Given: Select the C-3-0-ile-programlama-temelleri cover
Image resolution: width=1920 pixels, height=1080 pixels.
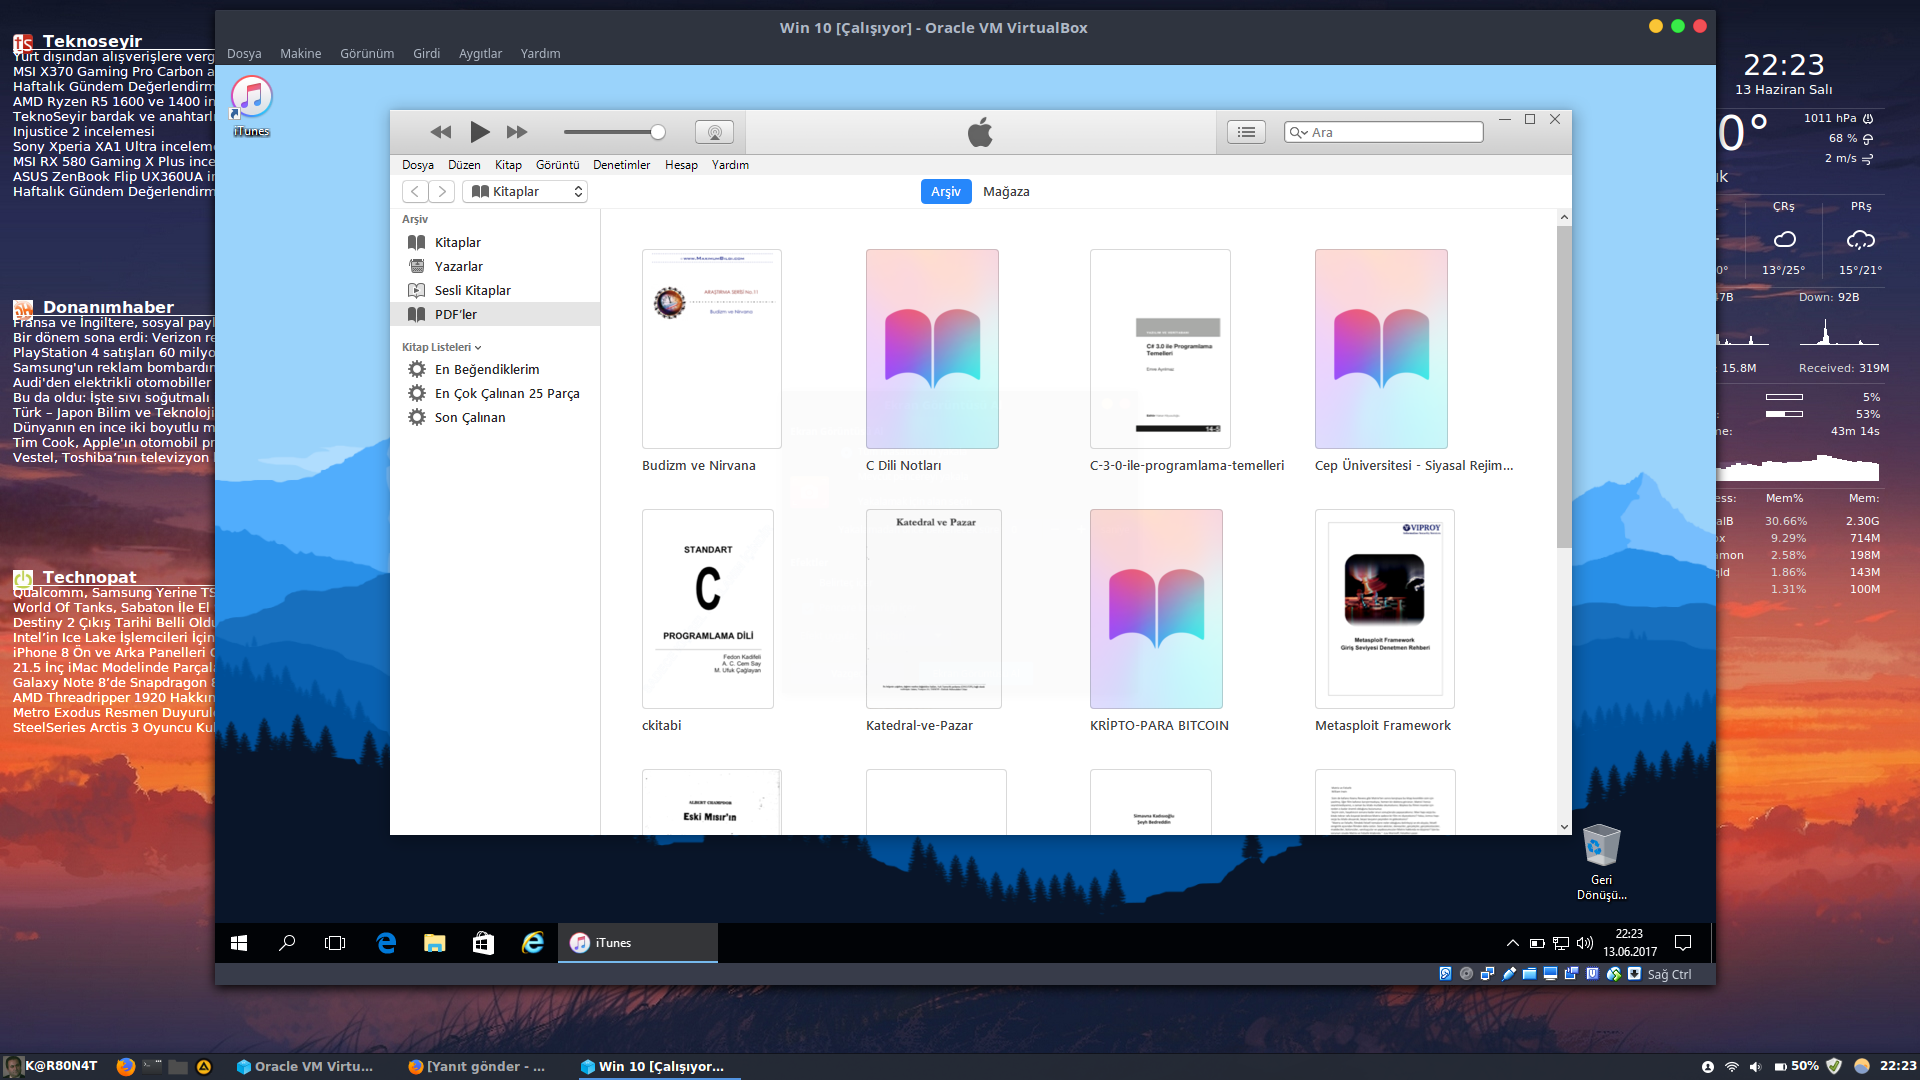Looking at the screenshot, I should (1160, 349).
